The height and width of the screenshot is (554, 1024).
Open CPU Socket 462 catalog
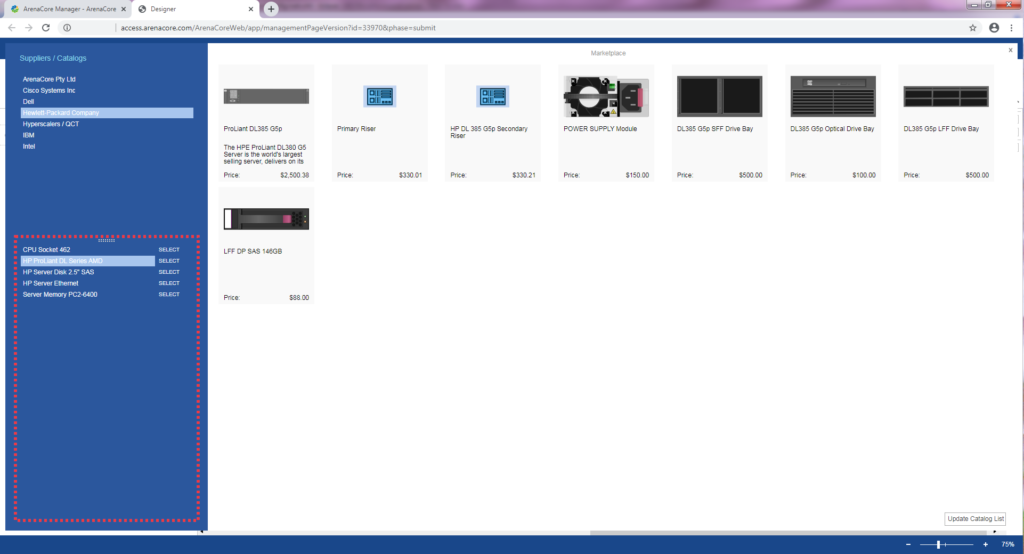coord(46,250)
